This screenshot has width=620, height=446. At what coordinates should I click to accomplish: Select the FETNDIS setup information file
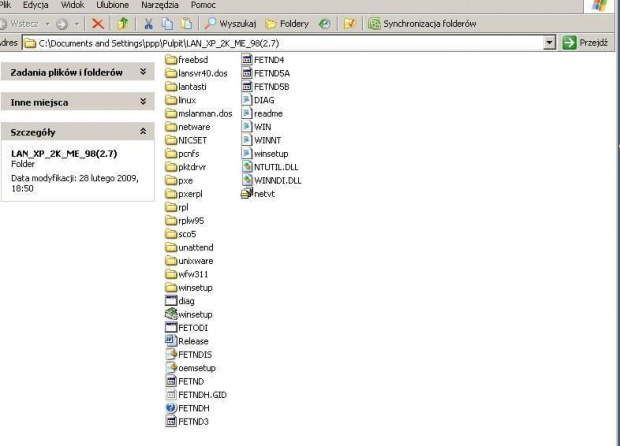(189, 355)
